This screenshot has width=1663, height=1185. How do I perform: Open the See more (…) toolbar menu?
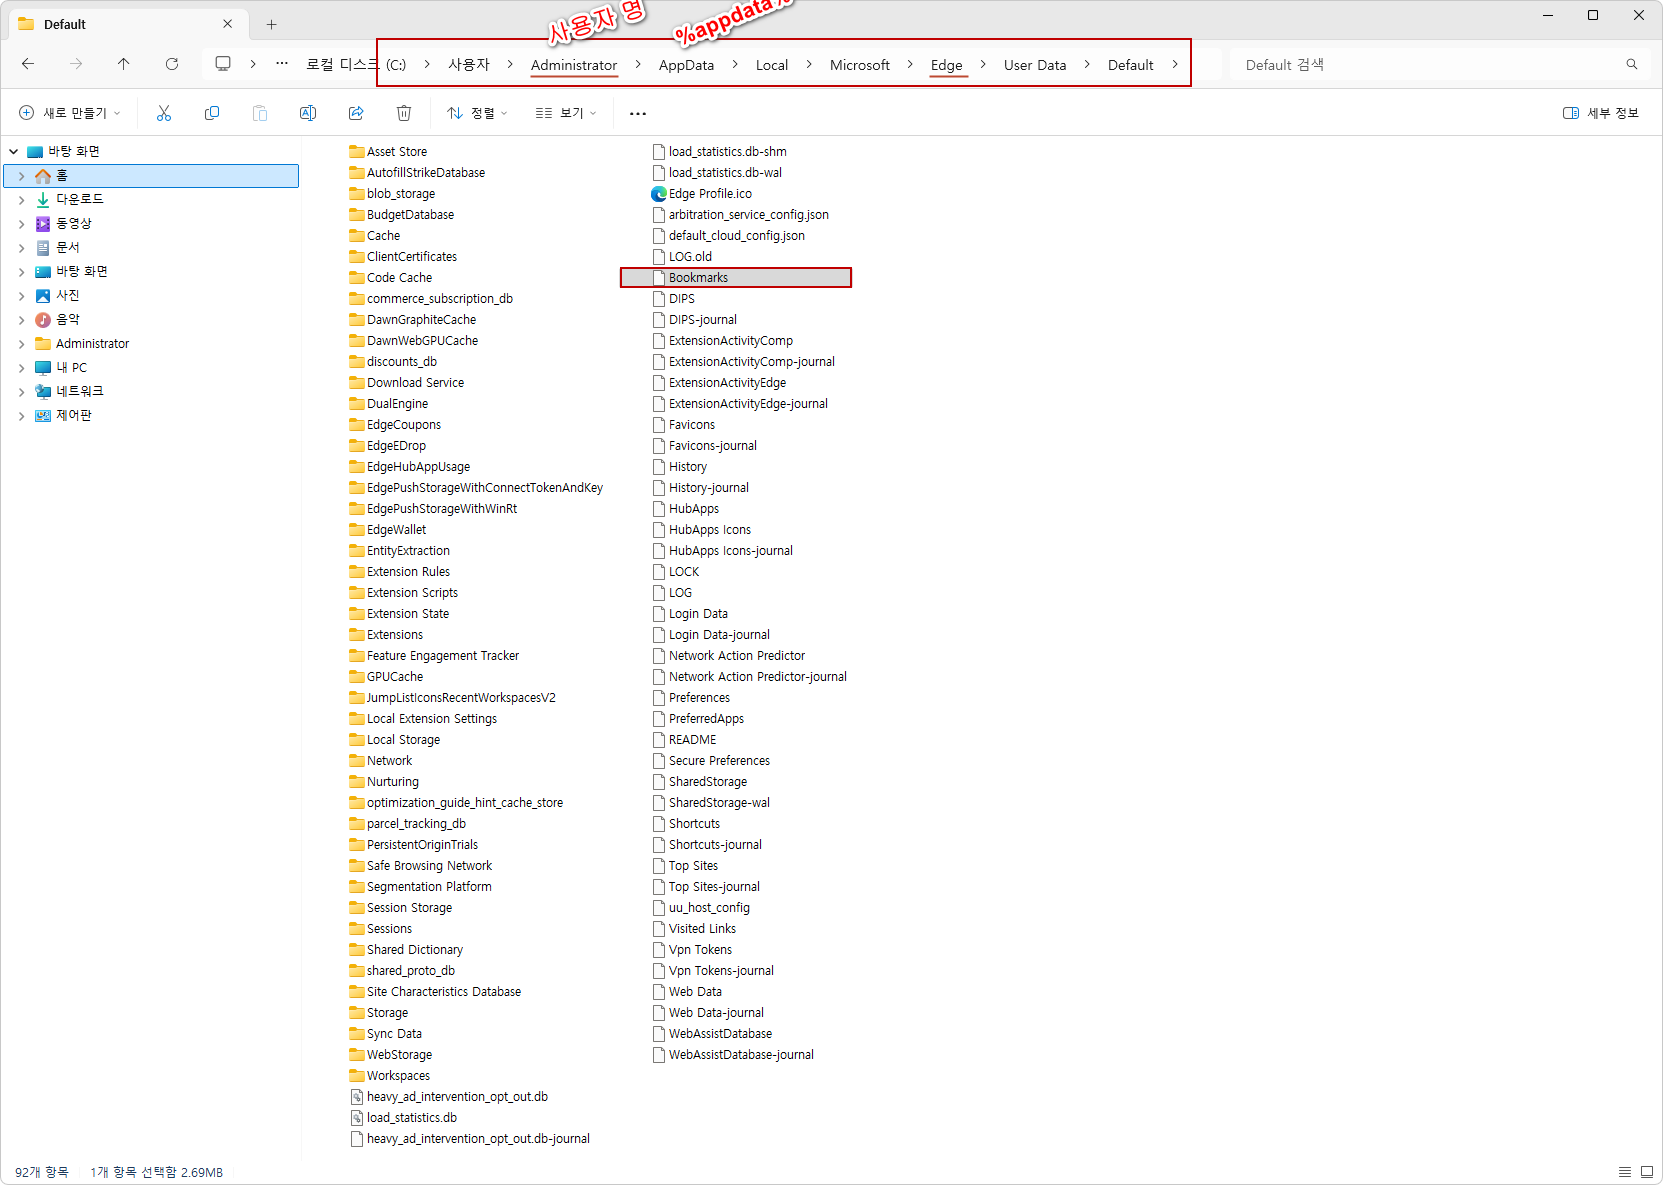[x=638, y=113]
